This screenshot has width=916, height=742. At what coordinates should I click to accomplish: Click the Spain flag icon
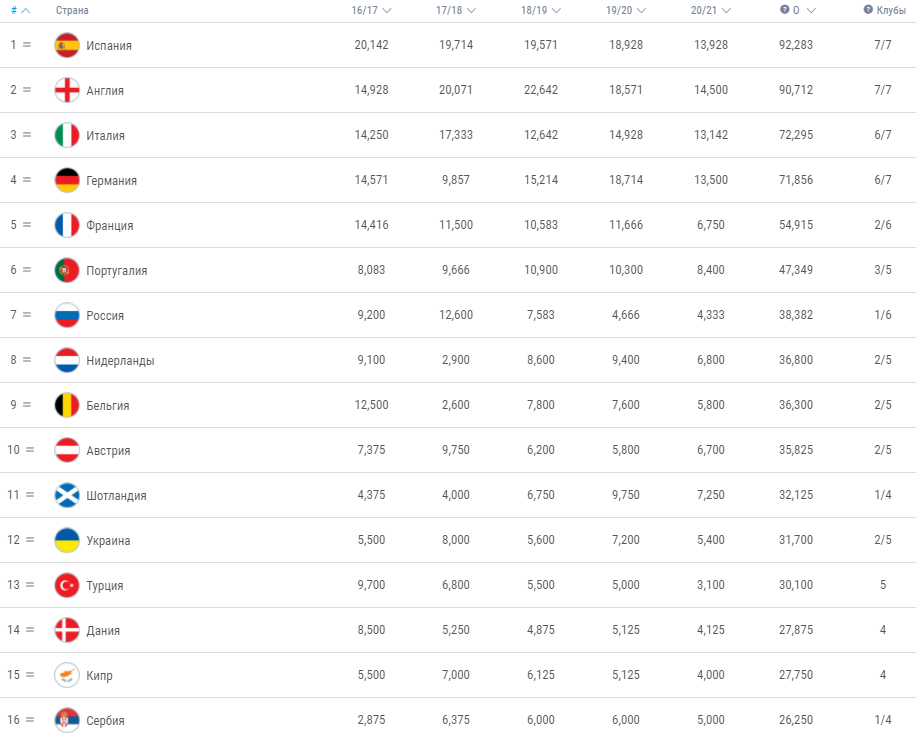coord(67,45)
